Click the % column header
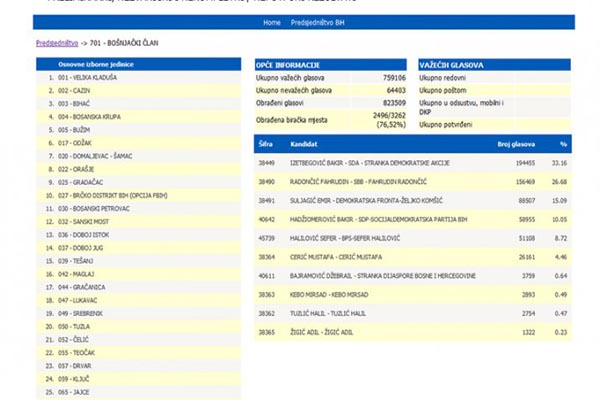Screen dimensions: 600x400 pos(563,144)
